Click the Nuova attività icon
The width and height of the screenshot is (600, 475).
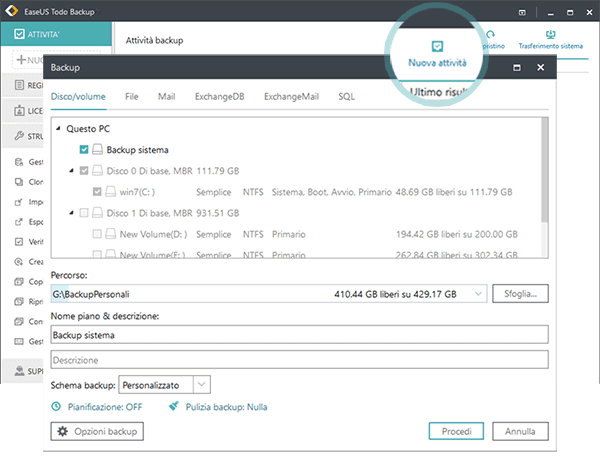point(437,46)
